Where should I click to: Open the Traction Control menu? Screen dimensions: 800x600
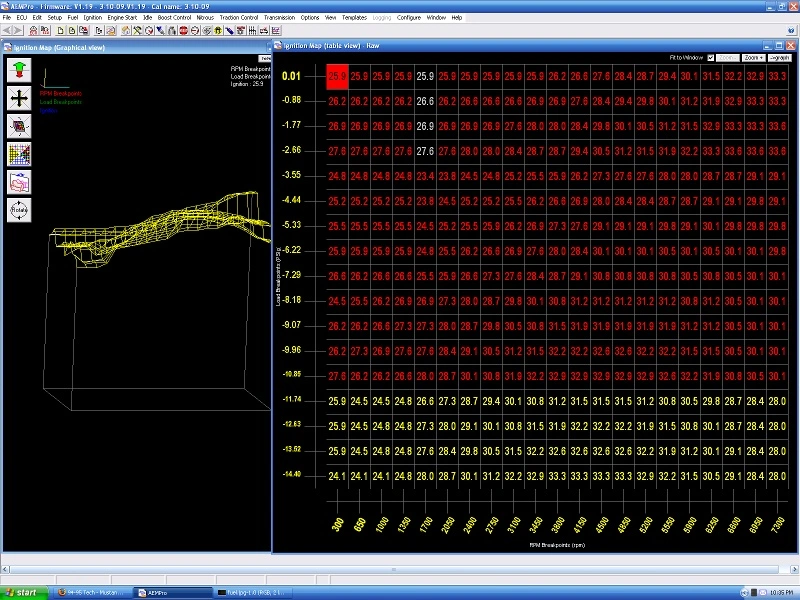pyautogui.click(x=239, y=17)
